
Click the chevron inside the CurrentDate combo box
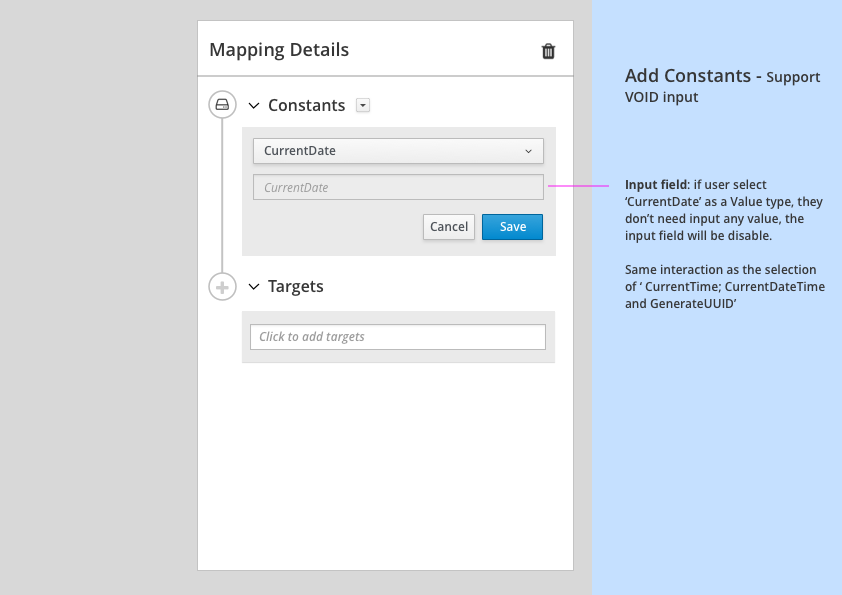click(529, 151)
